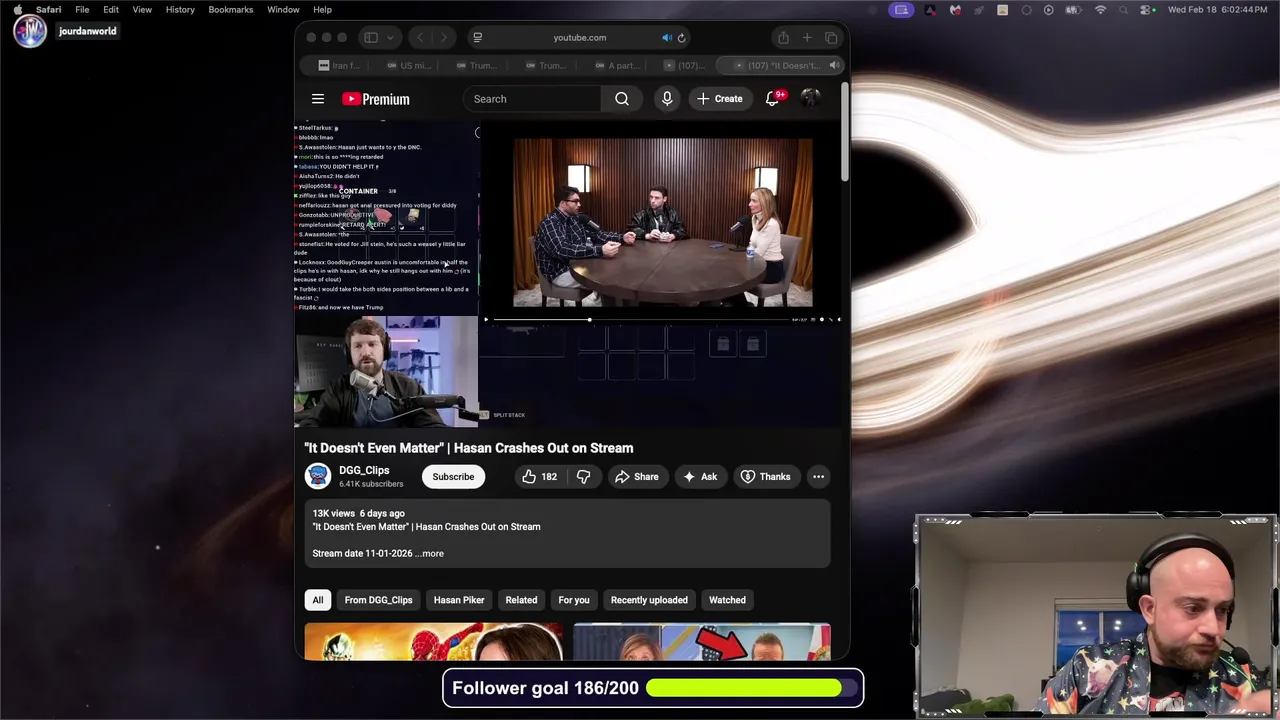Select the Related chip

pos(521,600)
